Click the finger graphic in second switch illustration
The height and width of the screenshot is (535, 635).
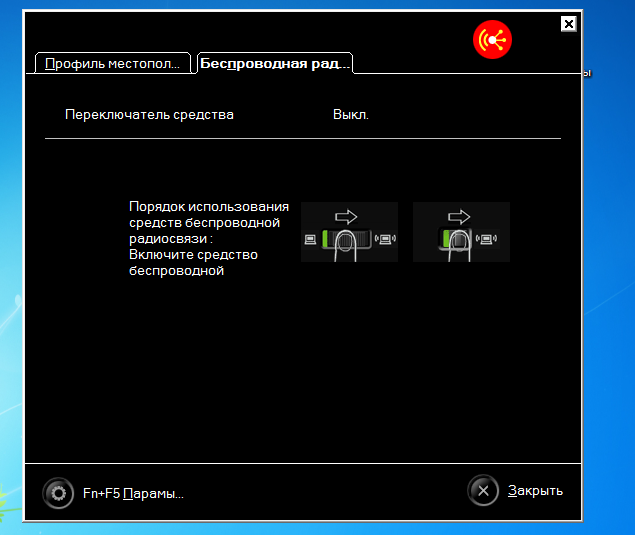pos(459,245)
